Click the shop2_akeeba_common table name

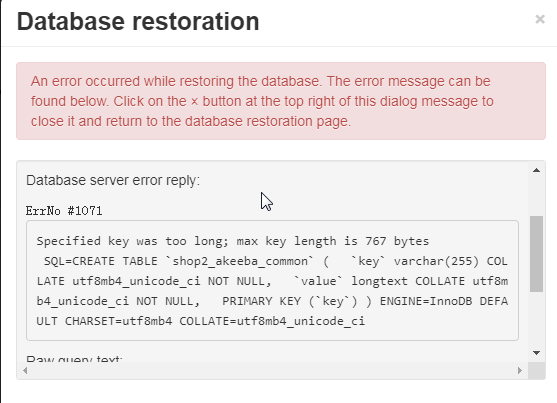(240, 261)
